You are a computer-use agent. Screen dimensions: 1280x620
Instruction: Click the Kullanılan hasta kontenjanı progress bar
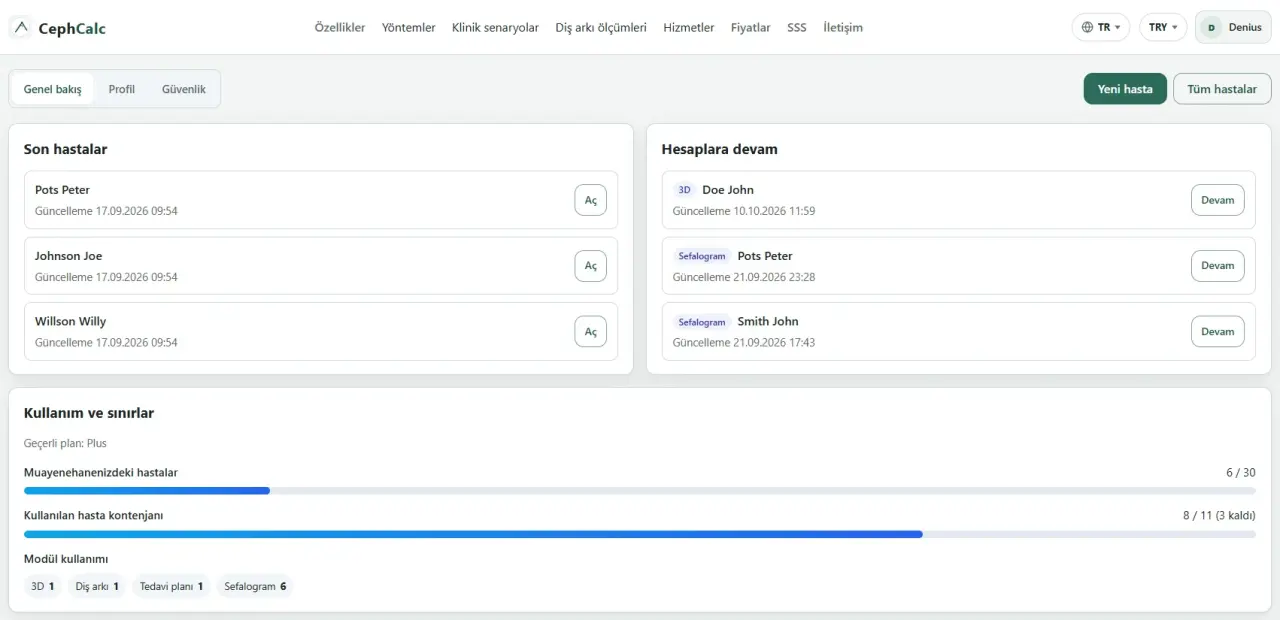coord(640,534)
